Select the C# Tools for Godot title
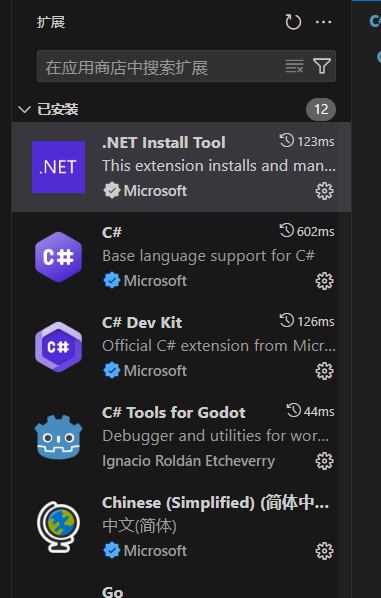381x598 pixels. click(x=174, y=413)
